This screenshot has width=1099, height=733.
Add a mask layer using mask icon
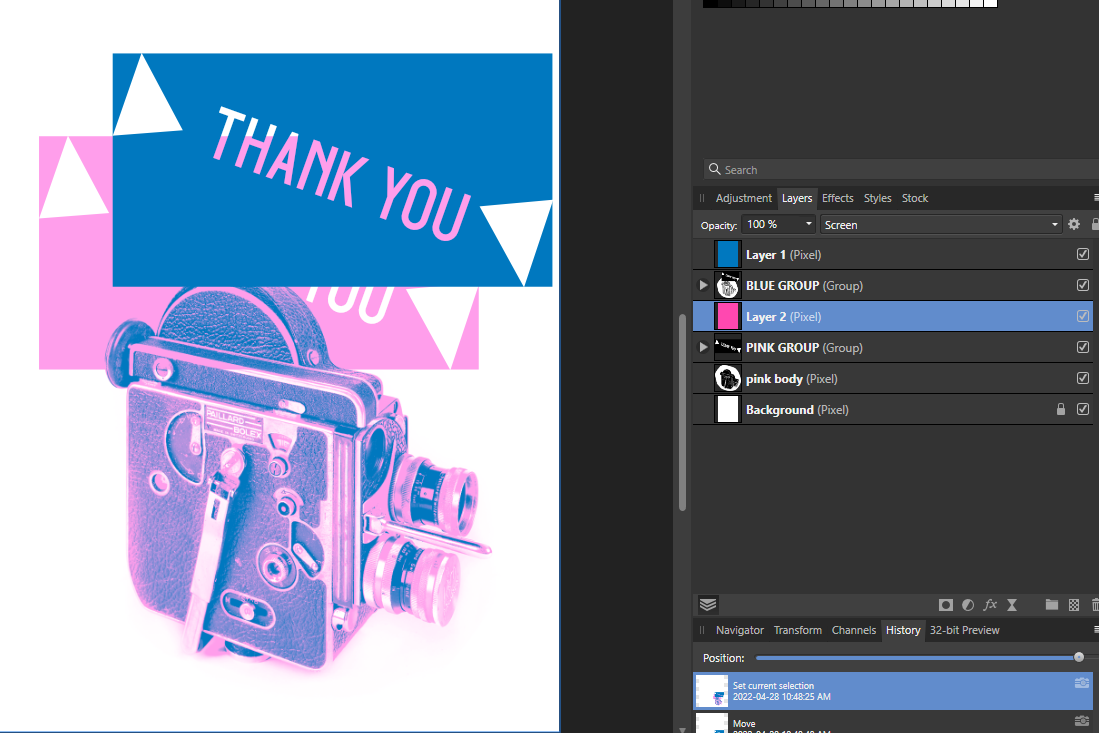pos(946,605)
